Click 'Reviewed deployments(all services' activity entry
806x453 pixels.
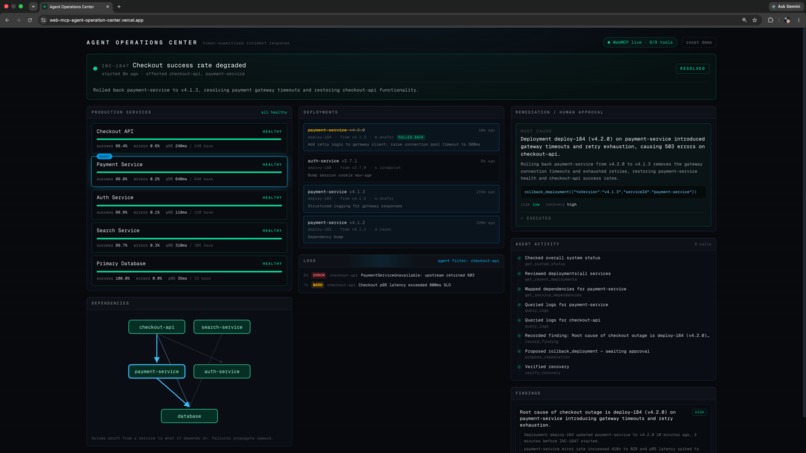[567, 274]
